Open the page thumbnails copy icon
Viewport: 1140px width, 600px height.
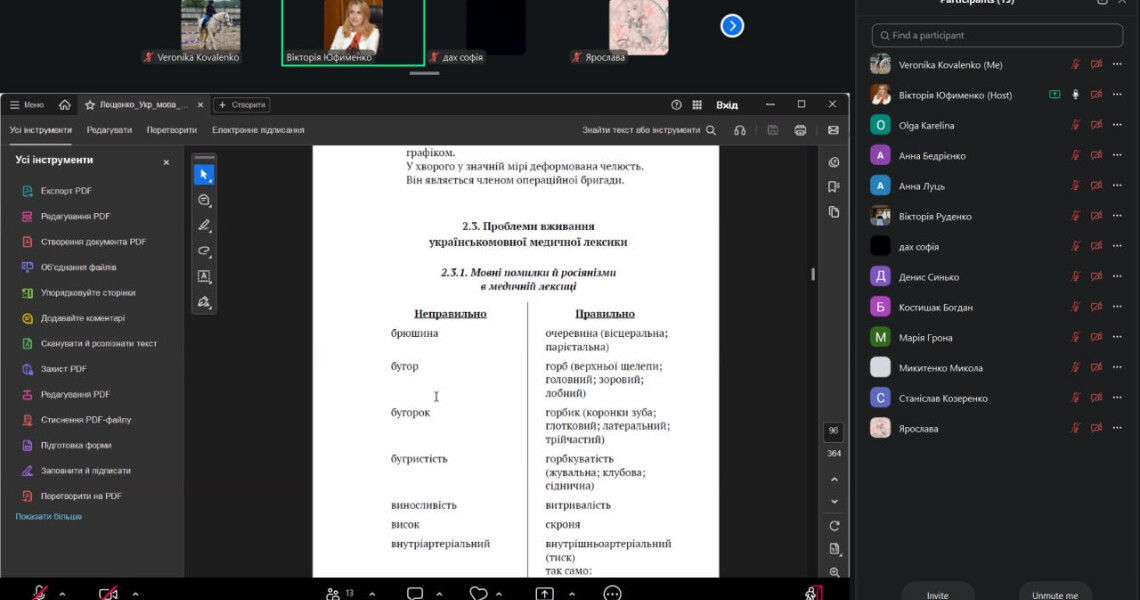(x=834, y=212)
